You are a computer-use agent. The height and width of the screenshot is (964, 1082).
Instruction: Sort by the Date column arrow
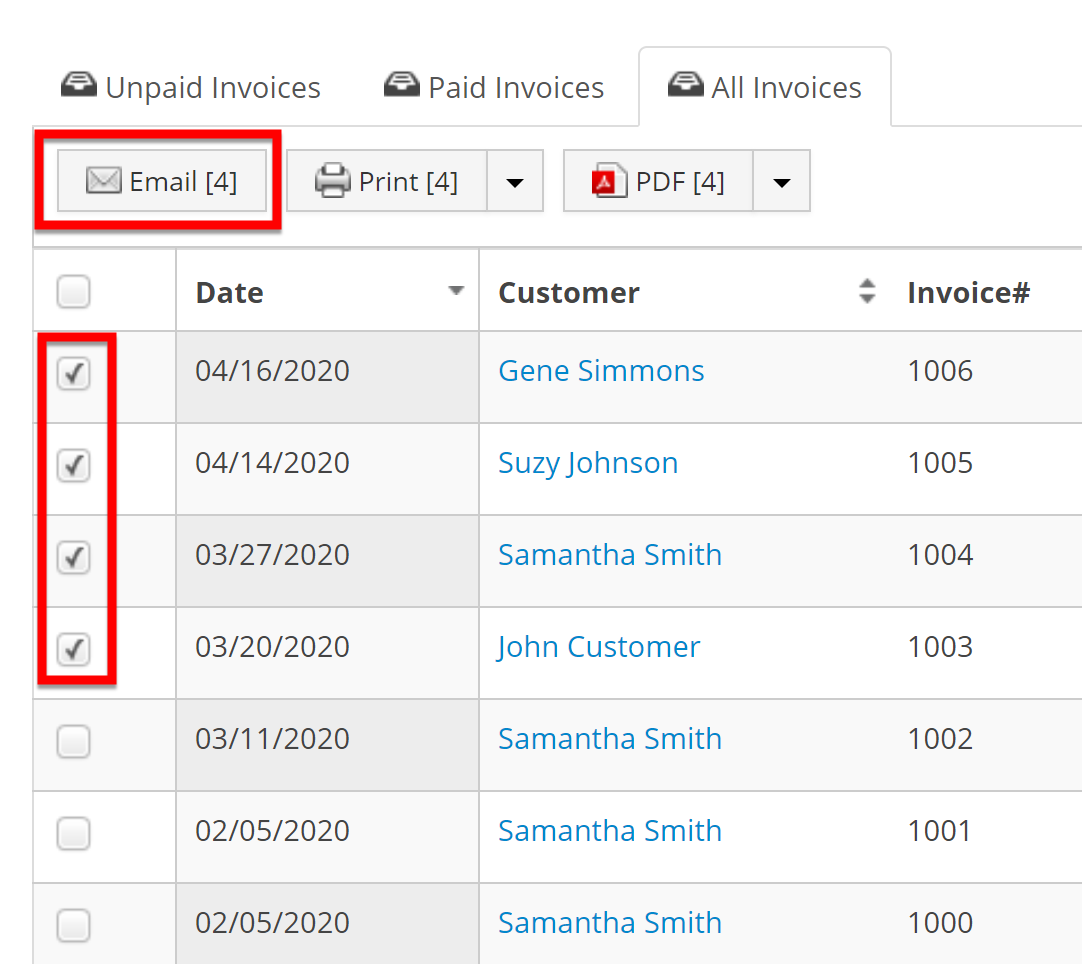[x=456, y=291]
